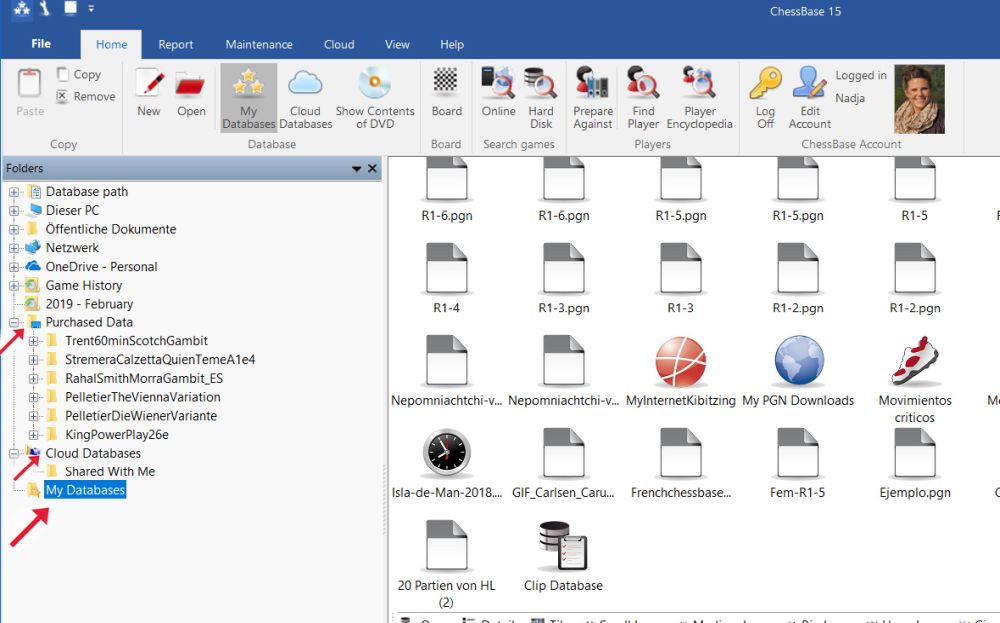Switch to the Home ribbon tab
The image size is (1000, 623).
pyautogui.click(x=112, y=45)
